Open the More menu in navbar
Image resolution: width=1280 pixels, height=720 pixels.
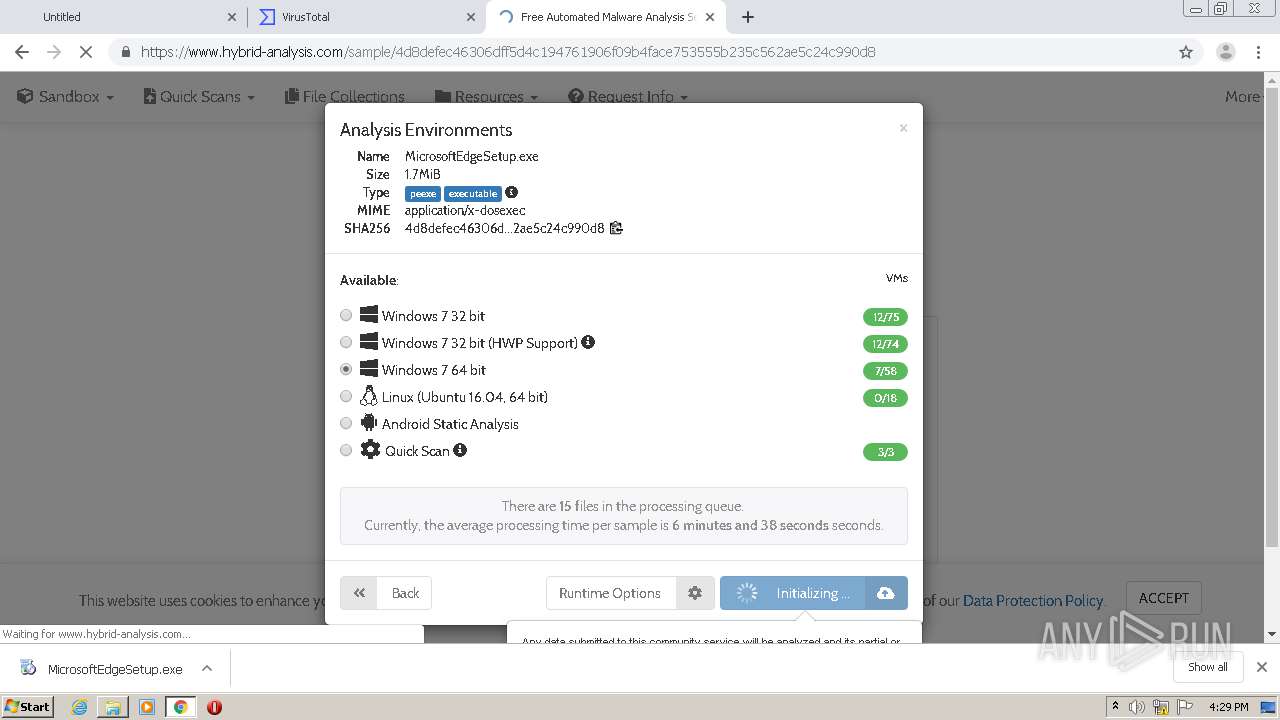coord(1243,96)
